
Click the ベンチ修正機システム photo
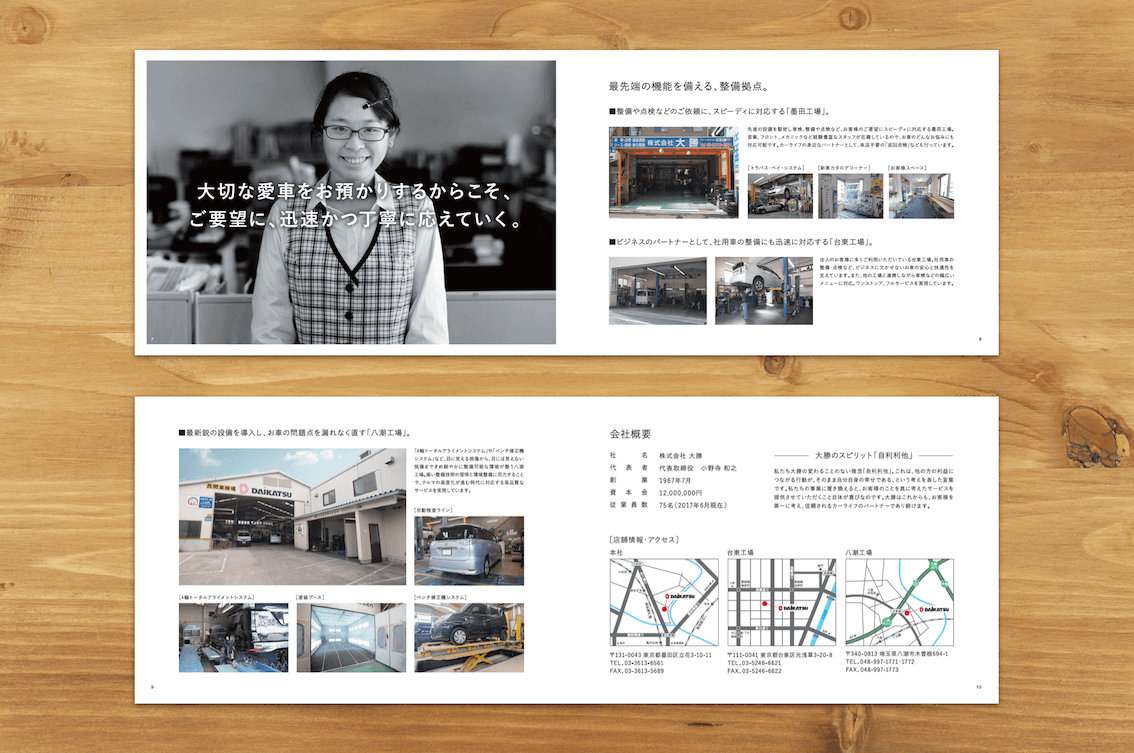point(468,637)
